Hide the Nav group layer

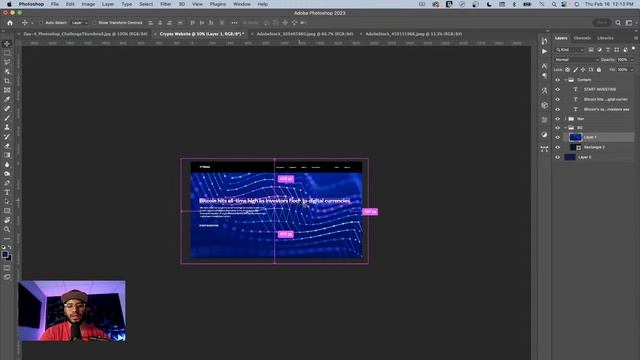[x=558, y=119]
